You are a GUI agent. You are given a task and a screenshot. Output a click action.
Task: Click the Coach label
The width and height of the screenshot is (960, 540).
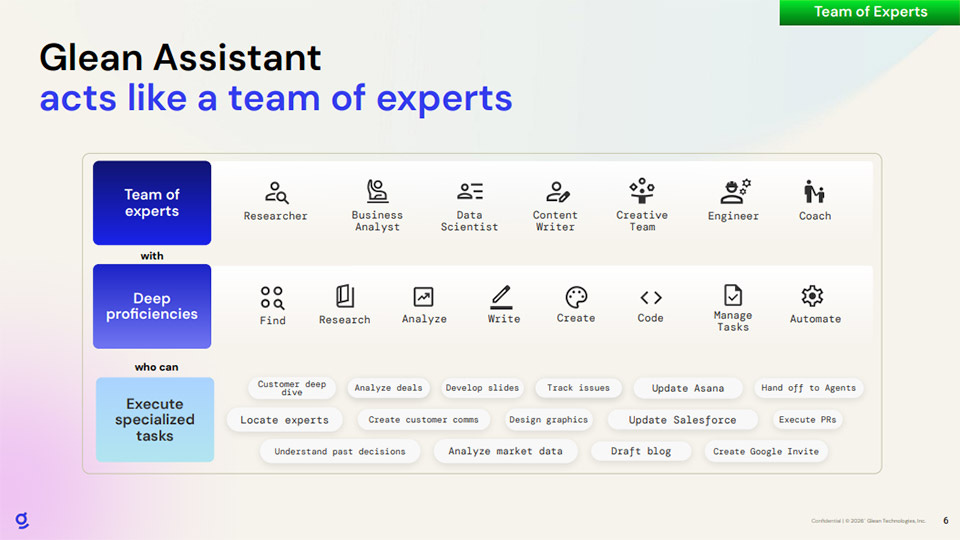point(815,216)
